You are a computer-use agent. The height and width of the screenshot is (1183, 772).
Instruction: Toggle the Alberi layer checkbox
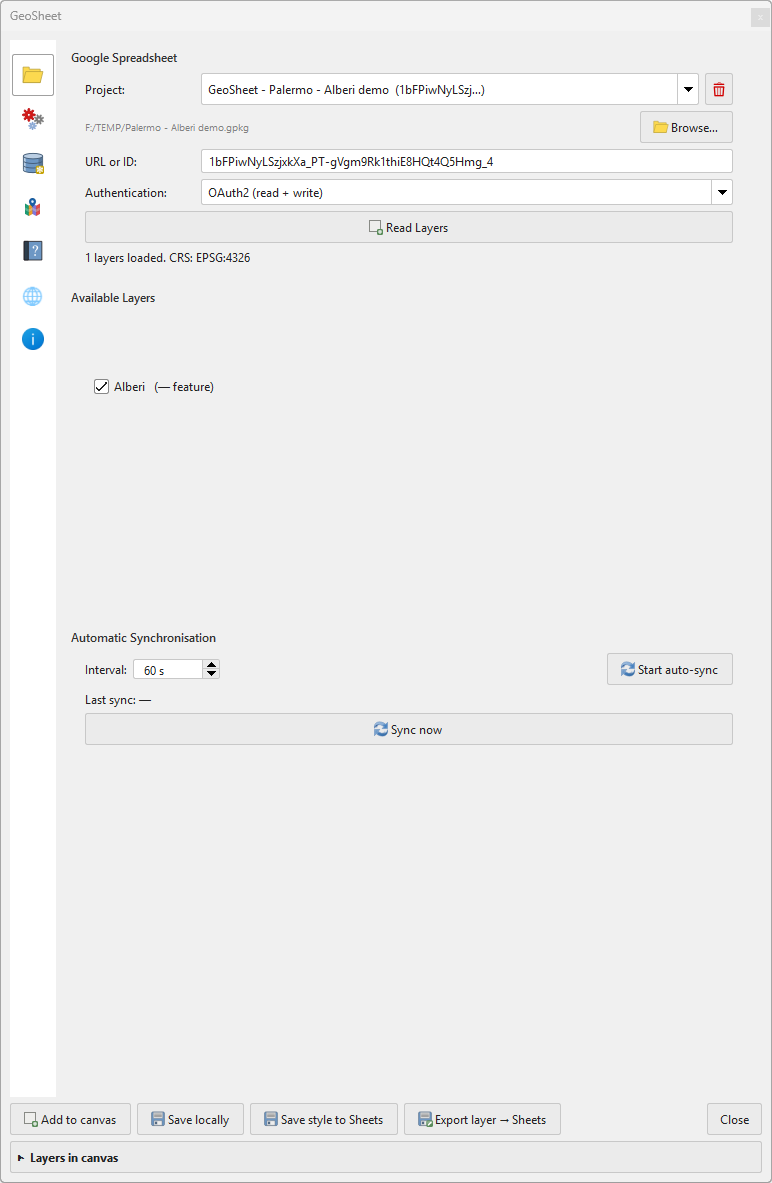[x=101, y=387]
